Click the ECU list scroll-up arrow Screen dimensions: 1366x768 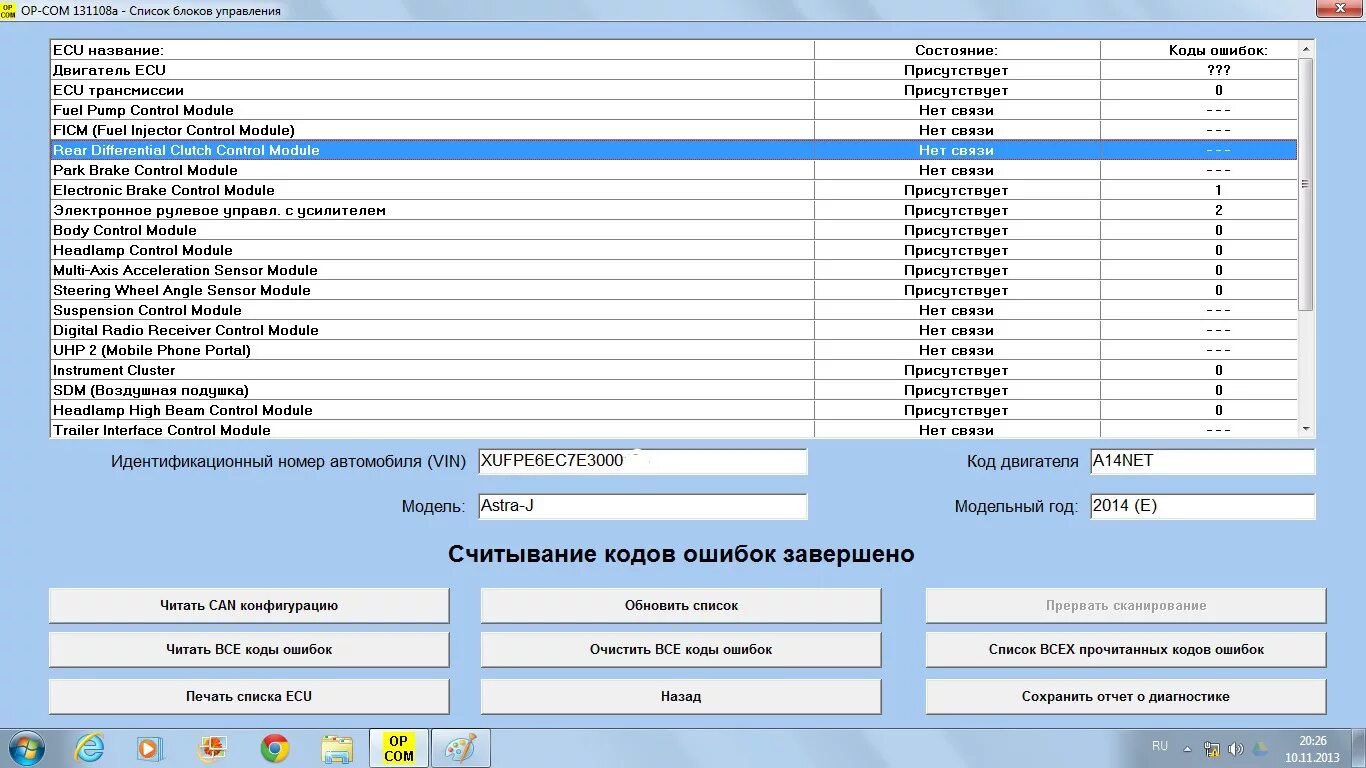(x=1306, y=48)
